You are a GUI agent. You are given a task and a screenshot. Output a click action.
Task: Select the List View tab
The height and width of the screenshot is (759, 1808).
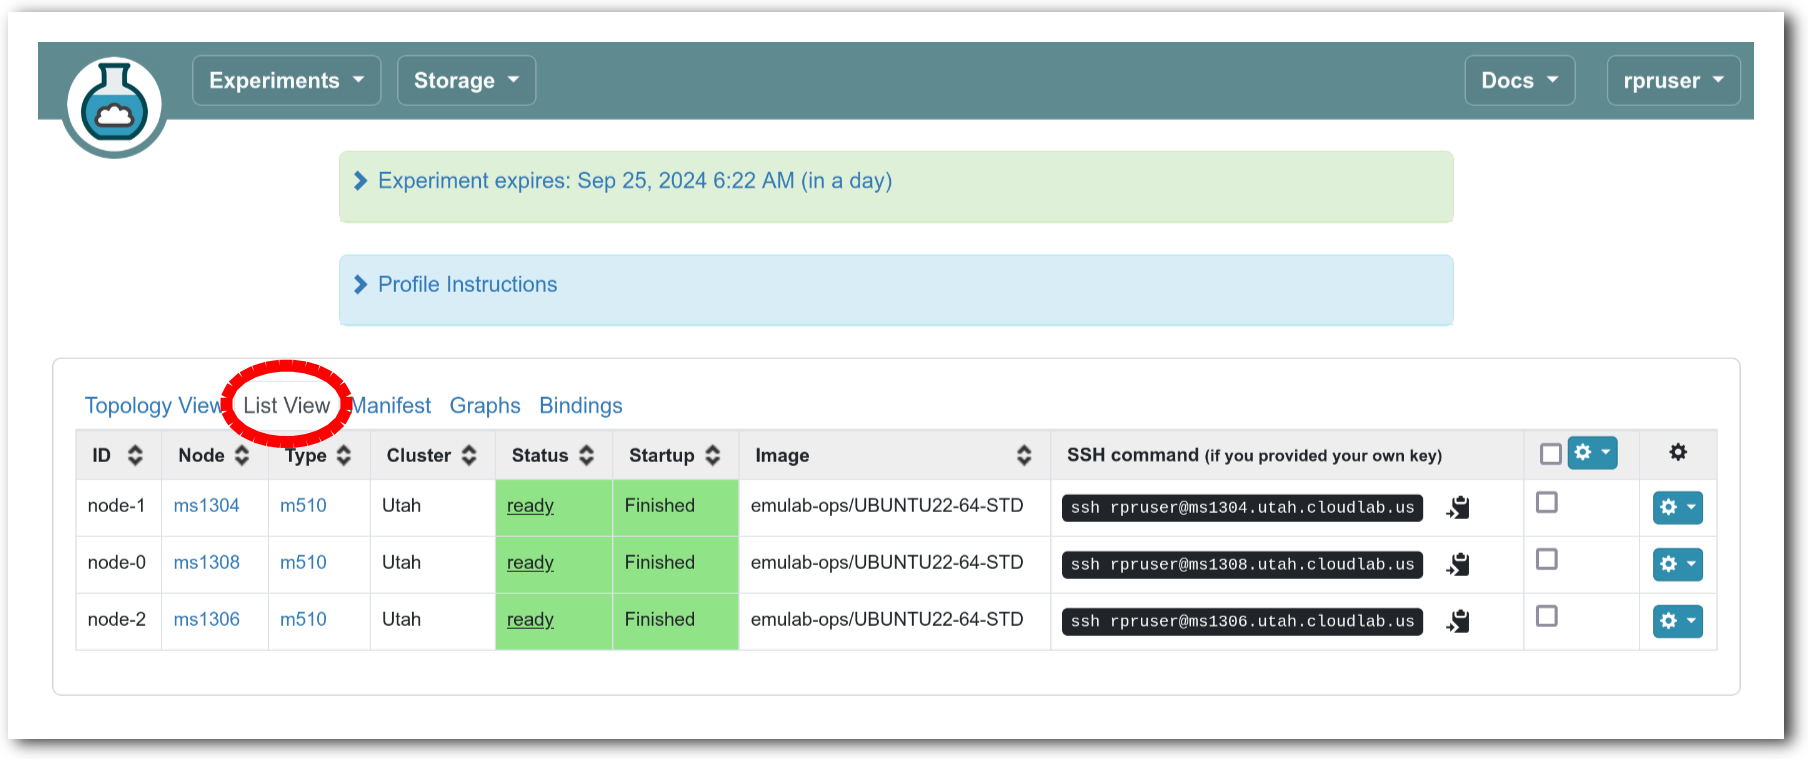click(286, 406)
